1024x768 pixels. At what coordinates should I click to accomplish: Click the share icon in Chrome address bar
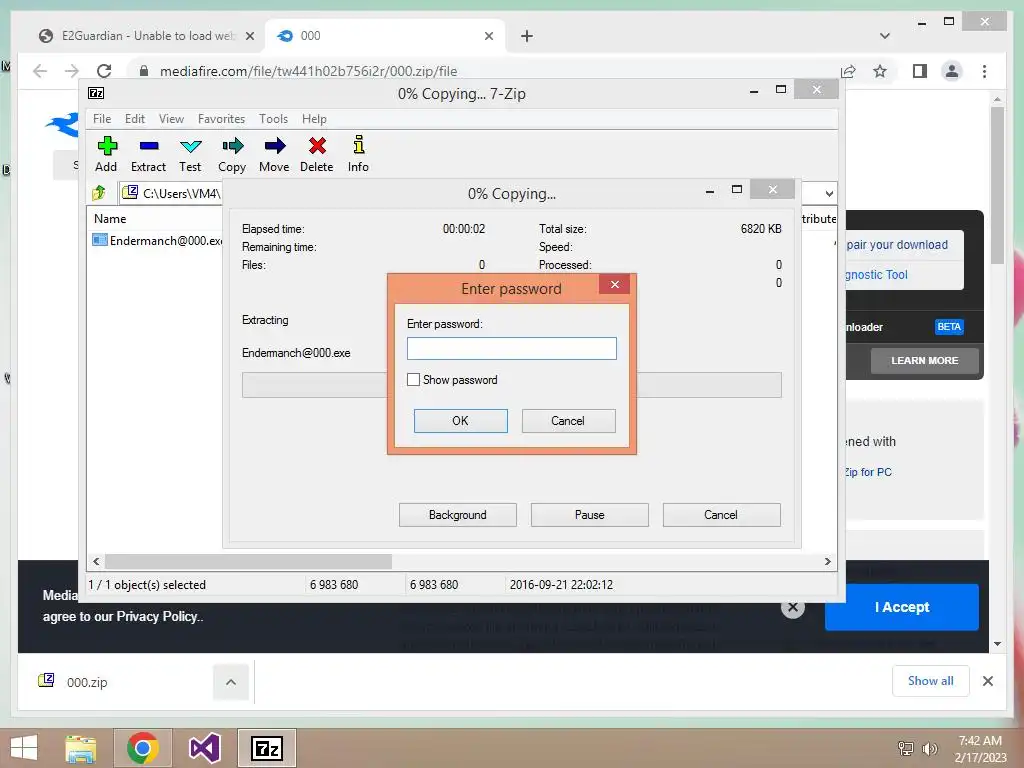click(x=848, y=71)
